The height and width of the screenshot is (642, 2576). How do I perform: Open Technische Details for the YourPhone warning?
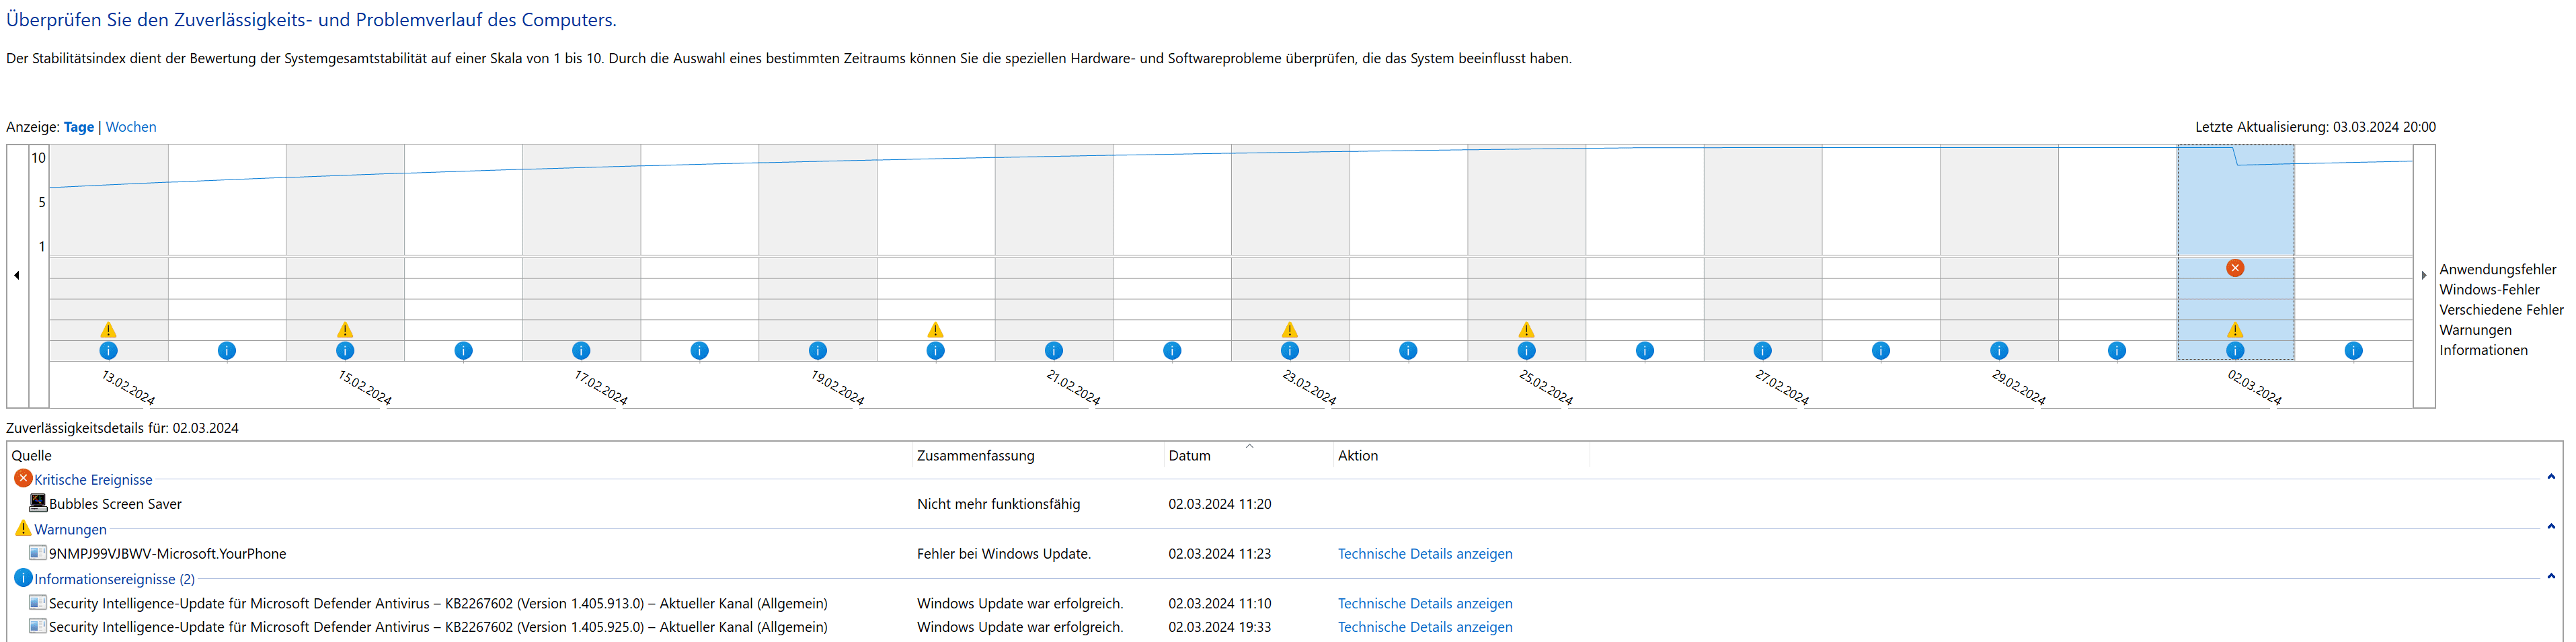tap(1425, 554)
